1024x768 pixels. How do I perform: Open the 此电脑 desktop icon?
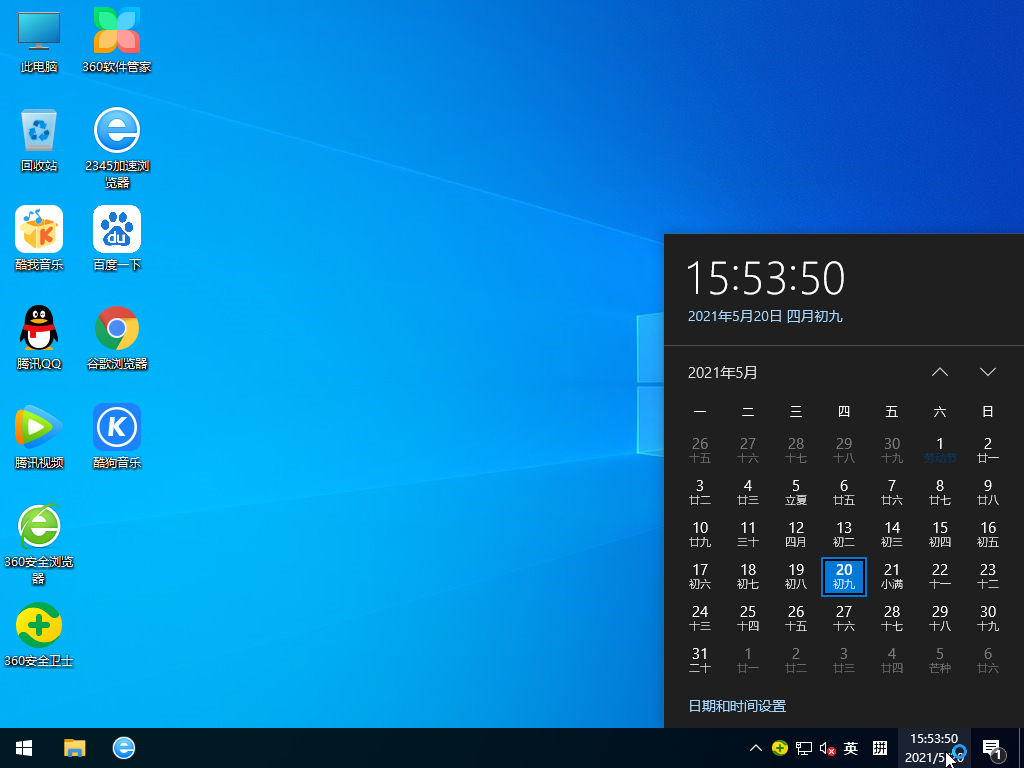pyautogui.click(x=39, y=40)
